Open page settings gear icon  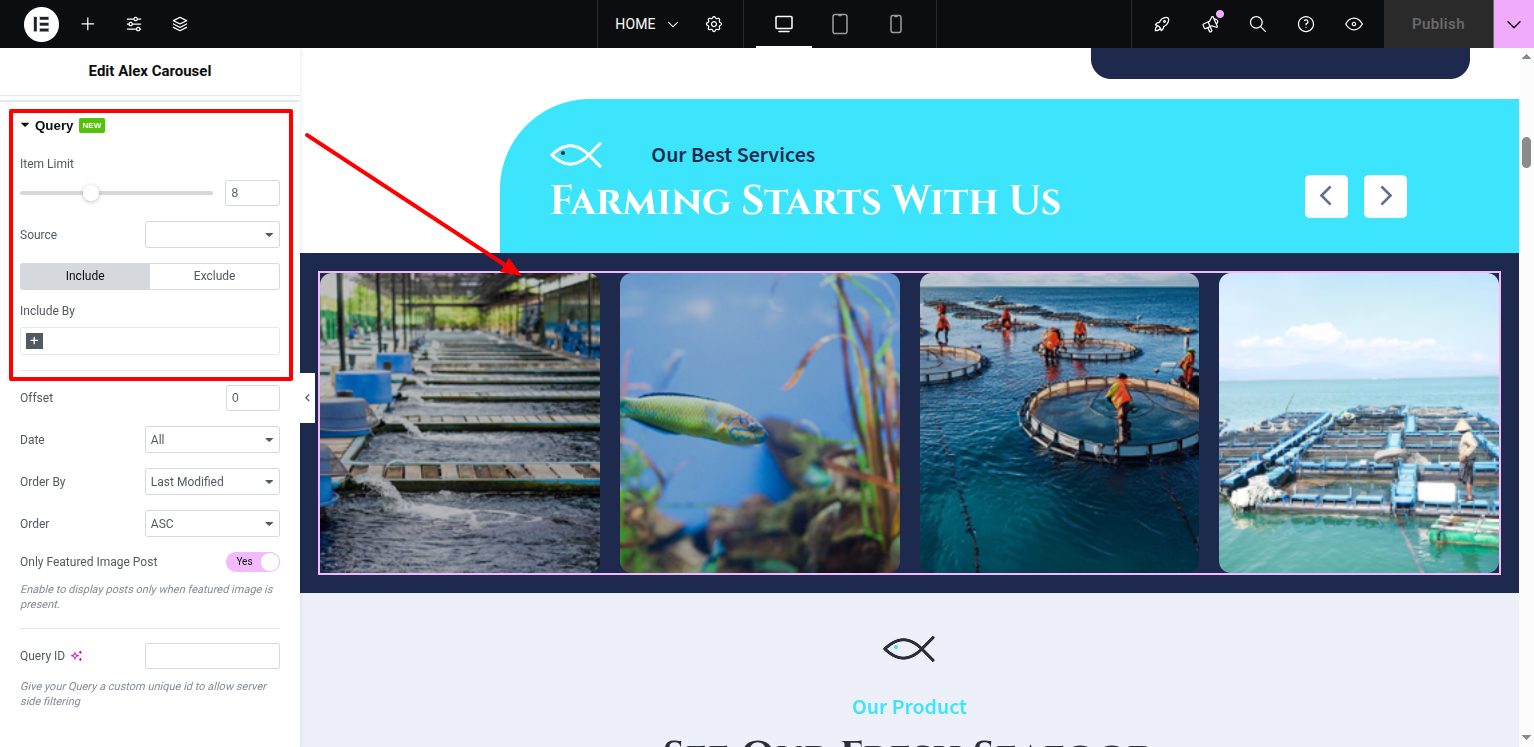[x=714, y=24]
